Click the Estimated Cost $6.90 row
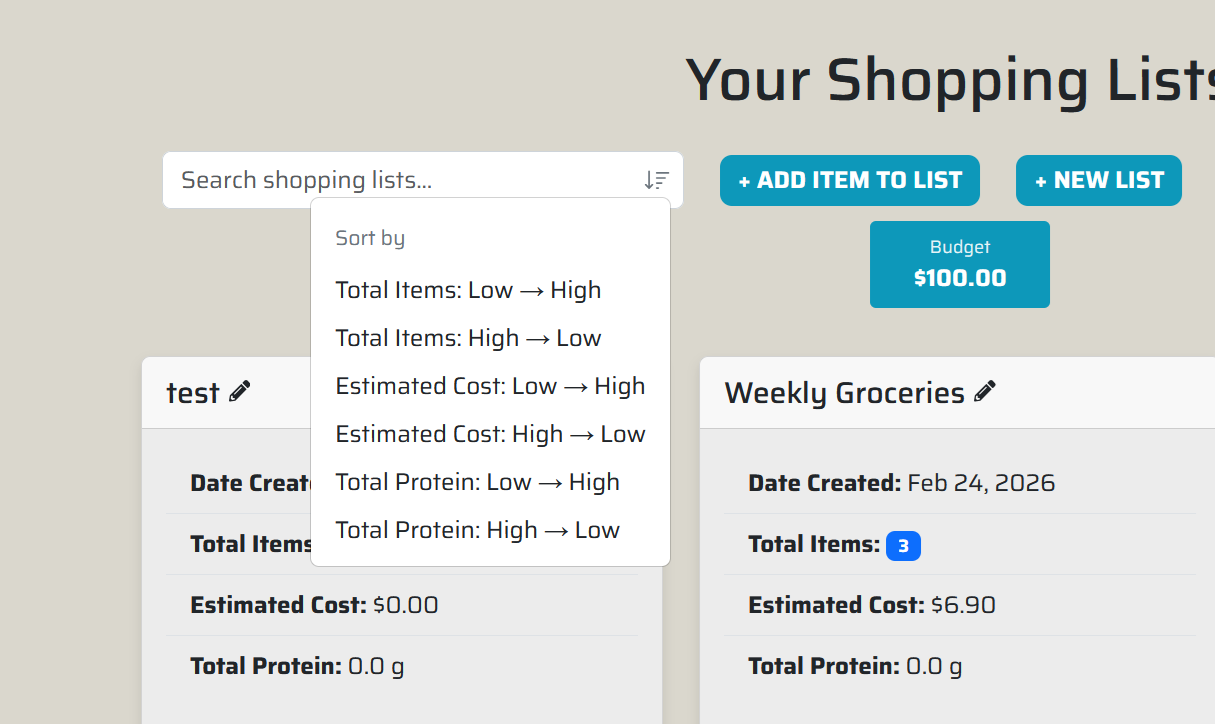Viewport: 1215px width, 724px height. (871, 604)
